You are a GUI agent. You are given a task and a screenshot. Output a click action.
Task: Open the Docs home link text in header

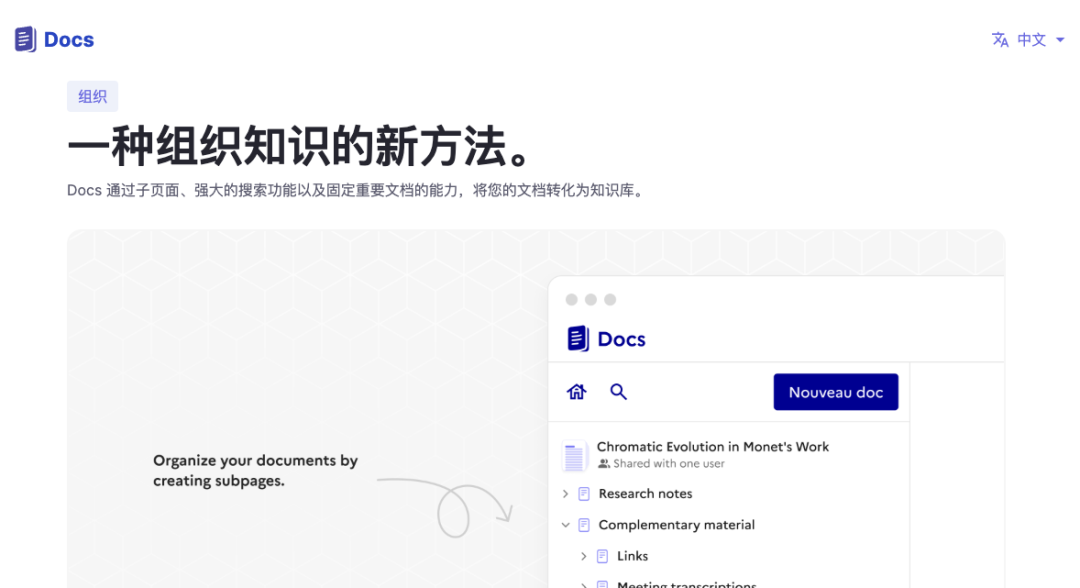[69, 40]
